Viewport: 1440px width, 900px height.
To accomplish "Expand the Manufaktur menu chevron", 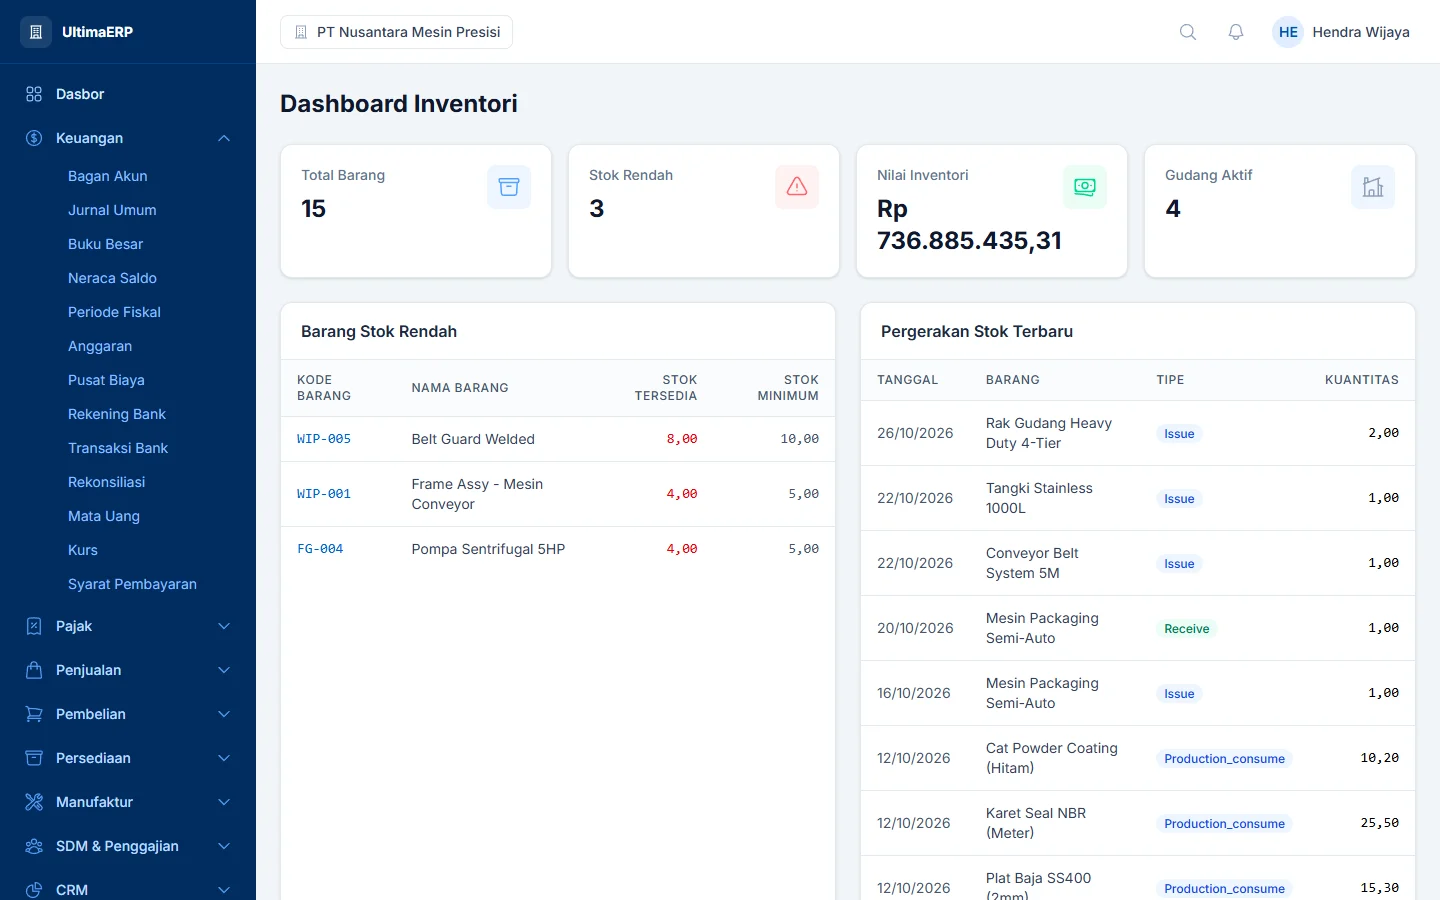I will (x=224, y=802).
